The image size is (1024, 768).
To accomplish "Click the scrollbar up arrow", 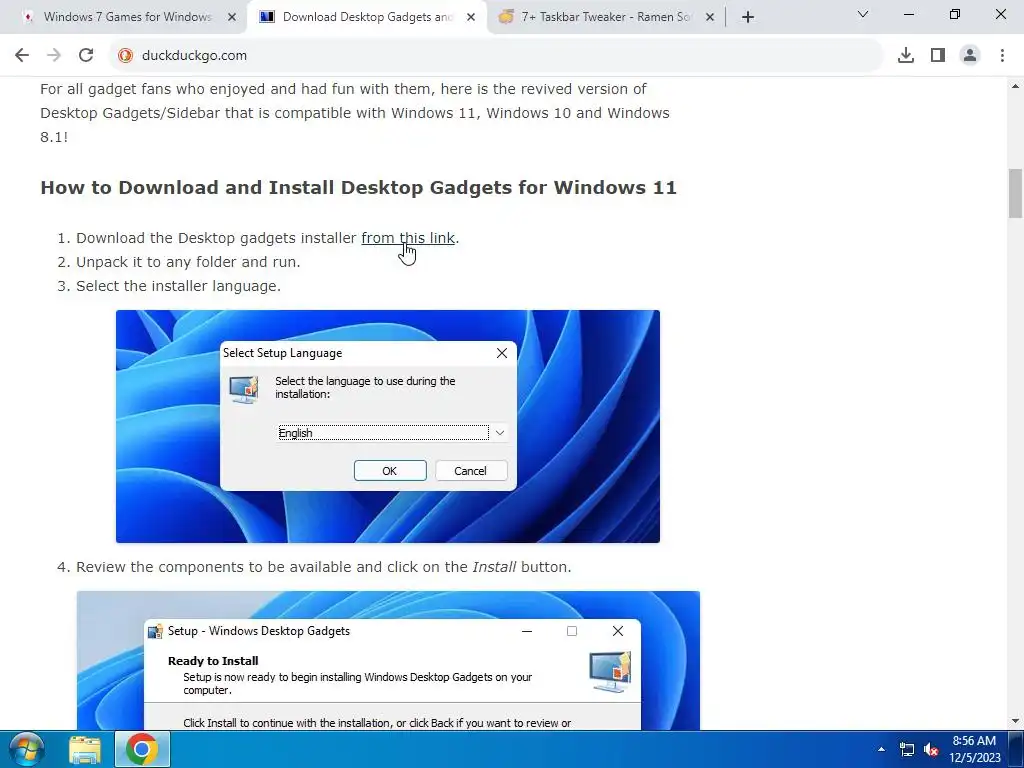I will tap(1015, 86).
